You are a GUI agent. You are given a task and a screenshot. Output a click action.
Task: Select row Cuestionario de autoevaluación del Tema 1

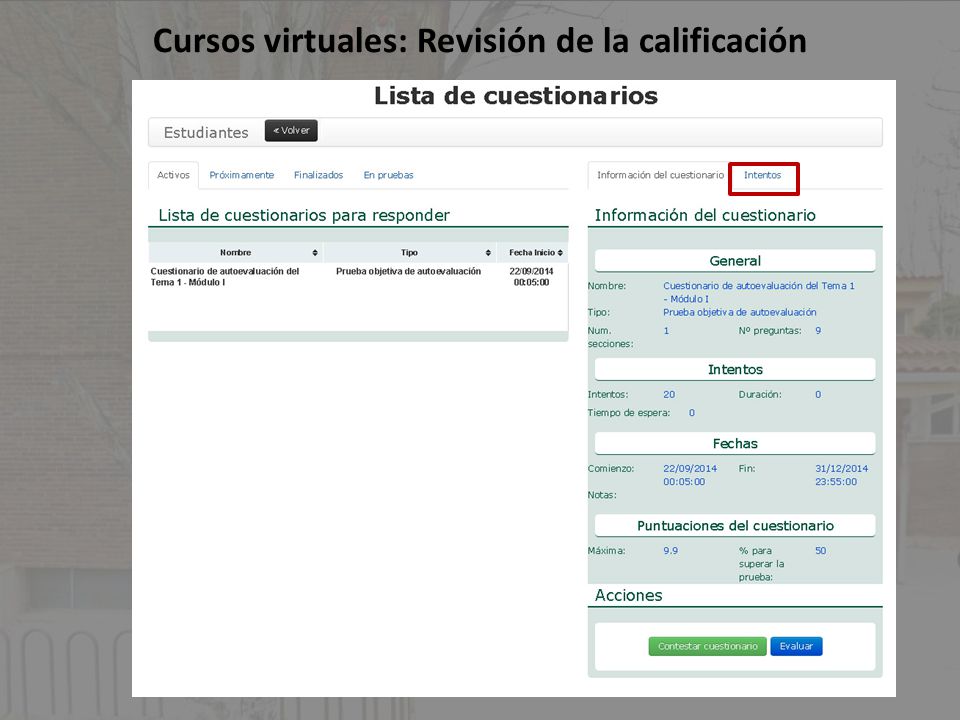[x=358, y=277]
